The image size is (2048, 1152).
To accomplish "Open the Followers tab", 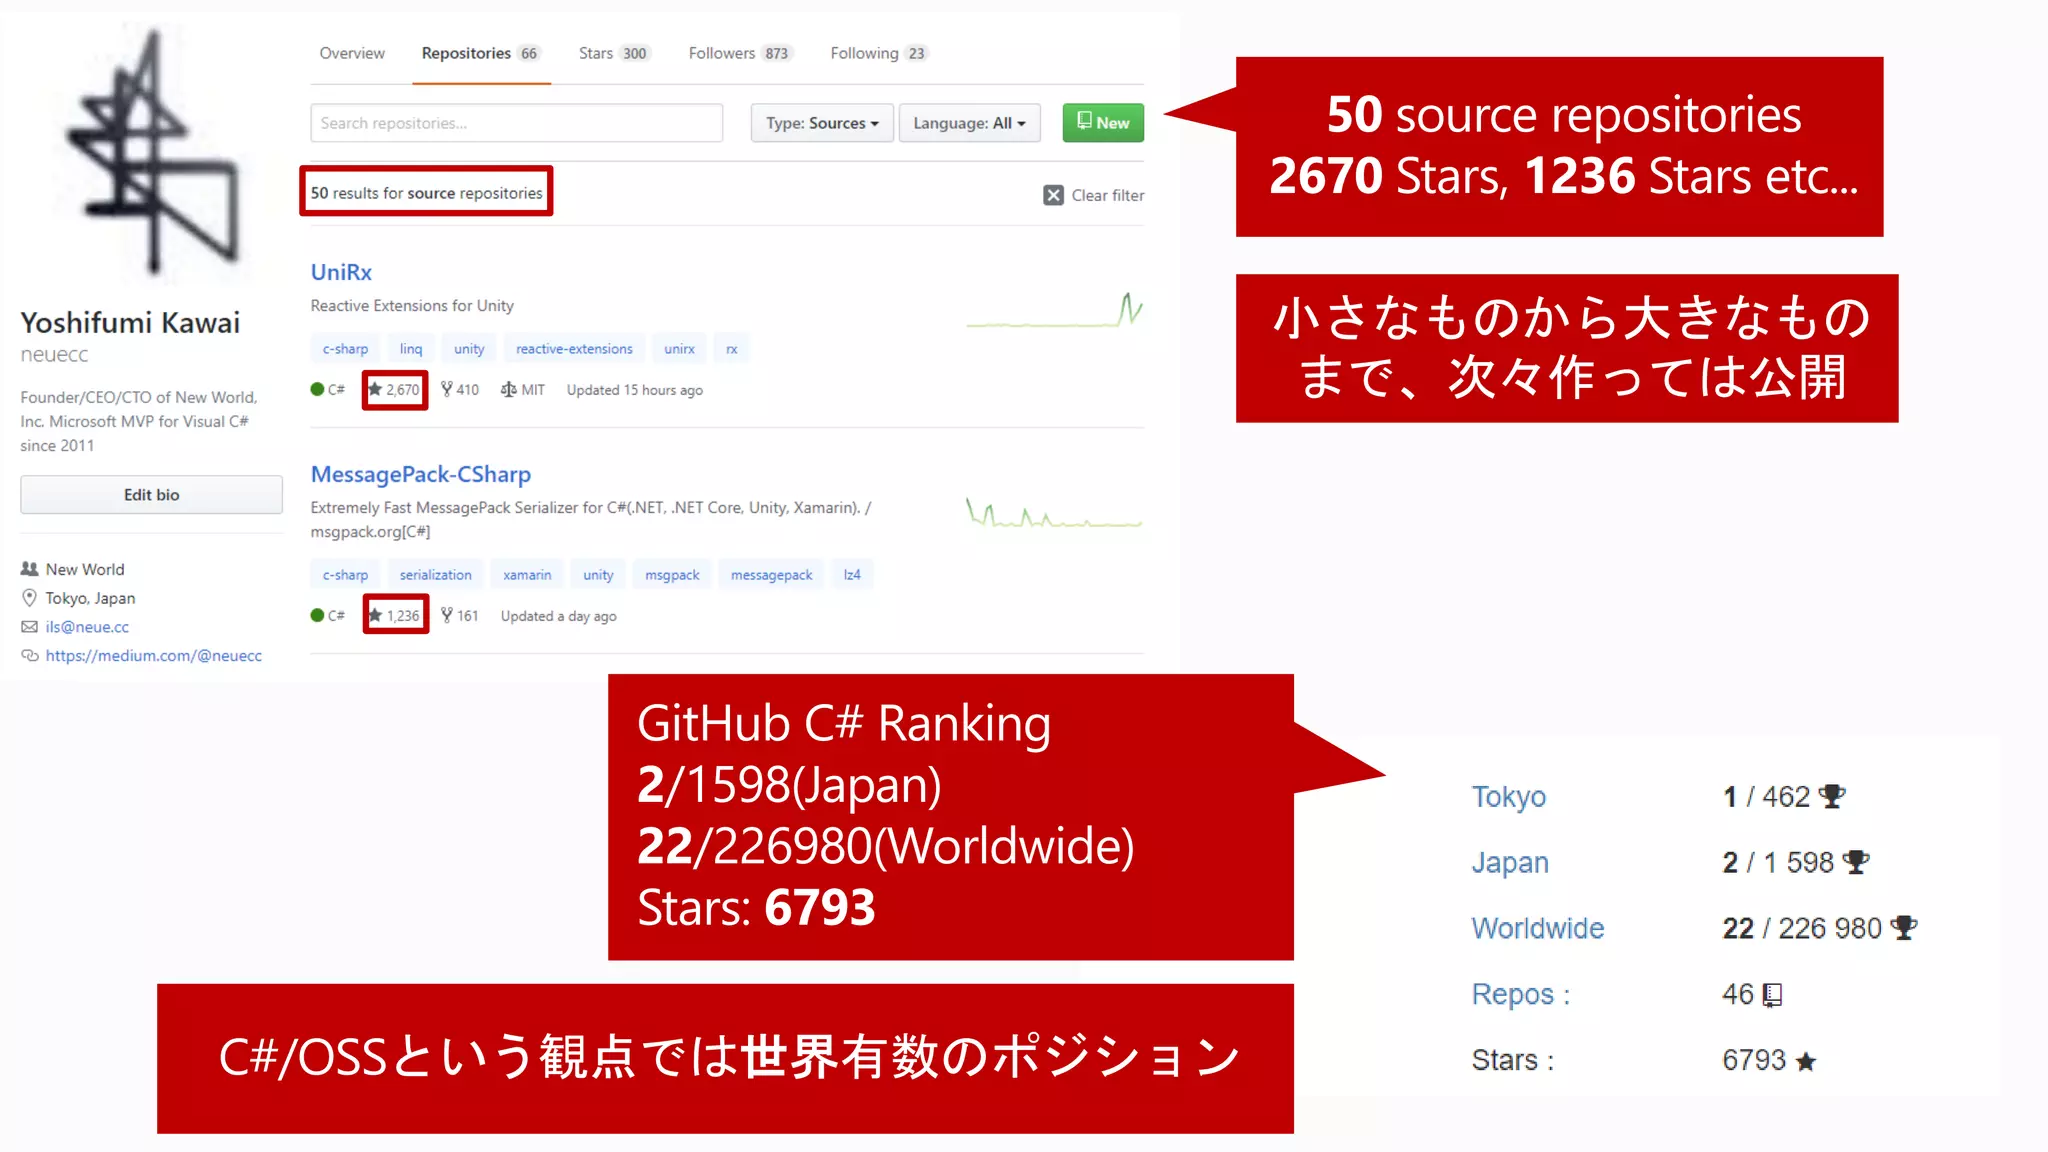I will (x=738, y=53).
